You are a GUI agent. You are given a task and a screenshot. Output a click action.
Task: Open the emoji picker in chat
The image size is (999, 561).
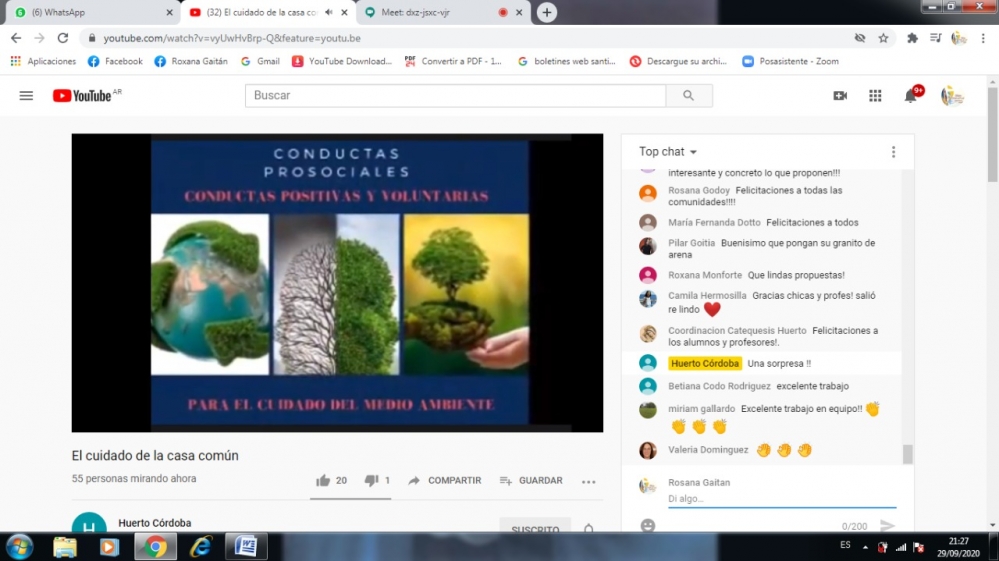648,525
